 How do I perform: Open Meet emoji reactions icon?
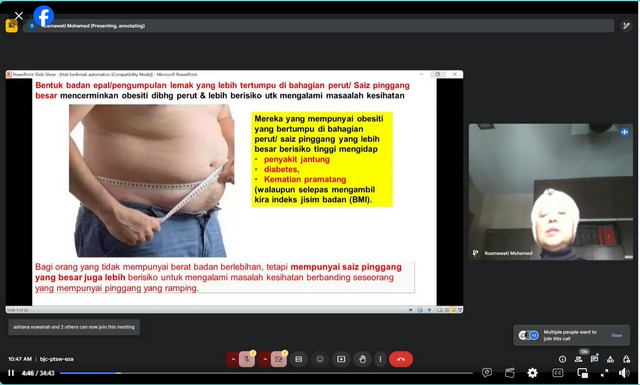pos(320,359)
